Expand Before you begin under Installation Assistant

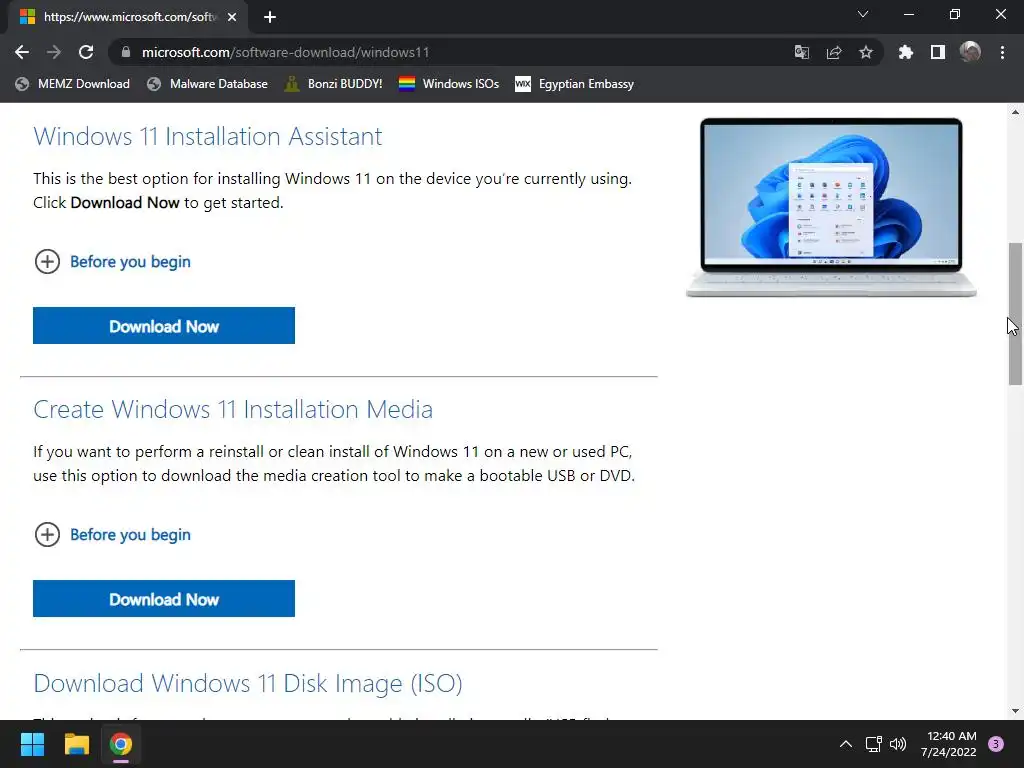point(112,261)
